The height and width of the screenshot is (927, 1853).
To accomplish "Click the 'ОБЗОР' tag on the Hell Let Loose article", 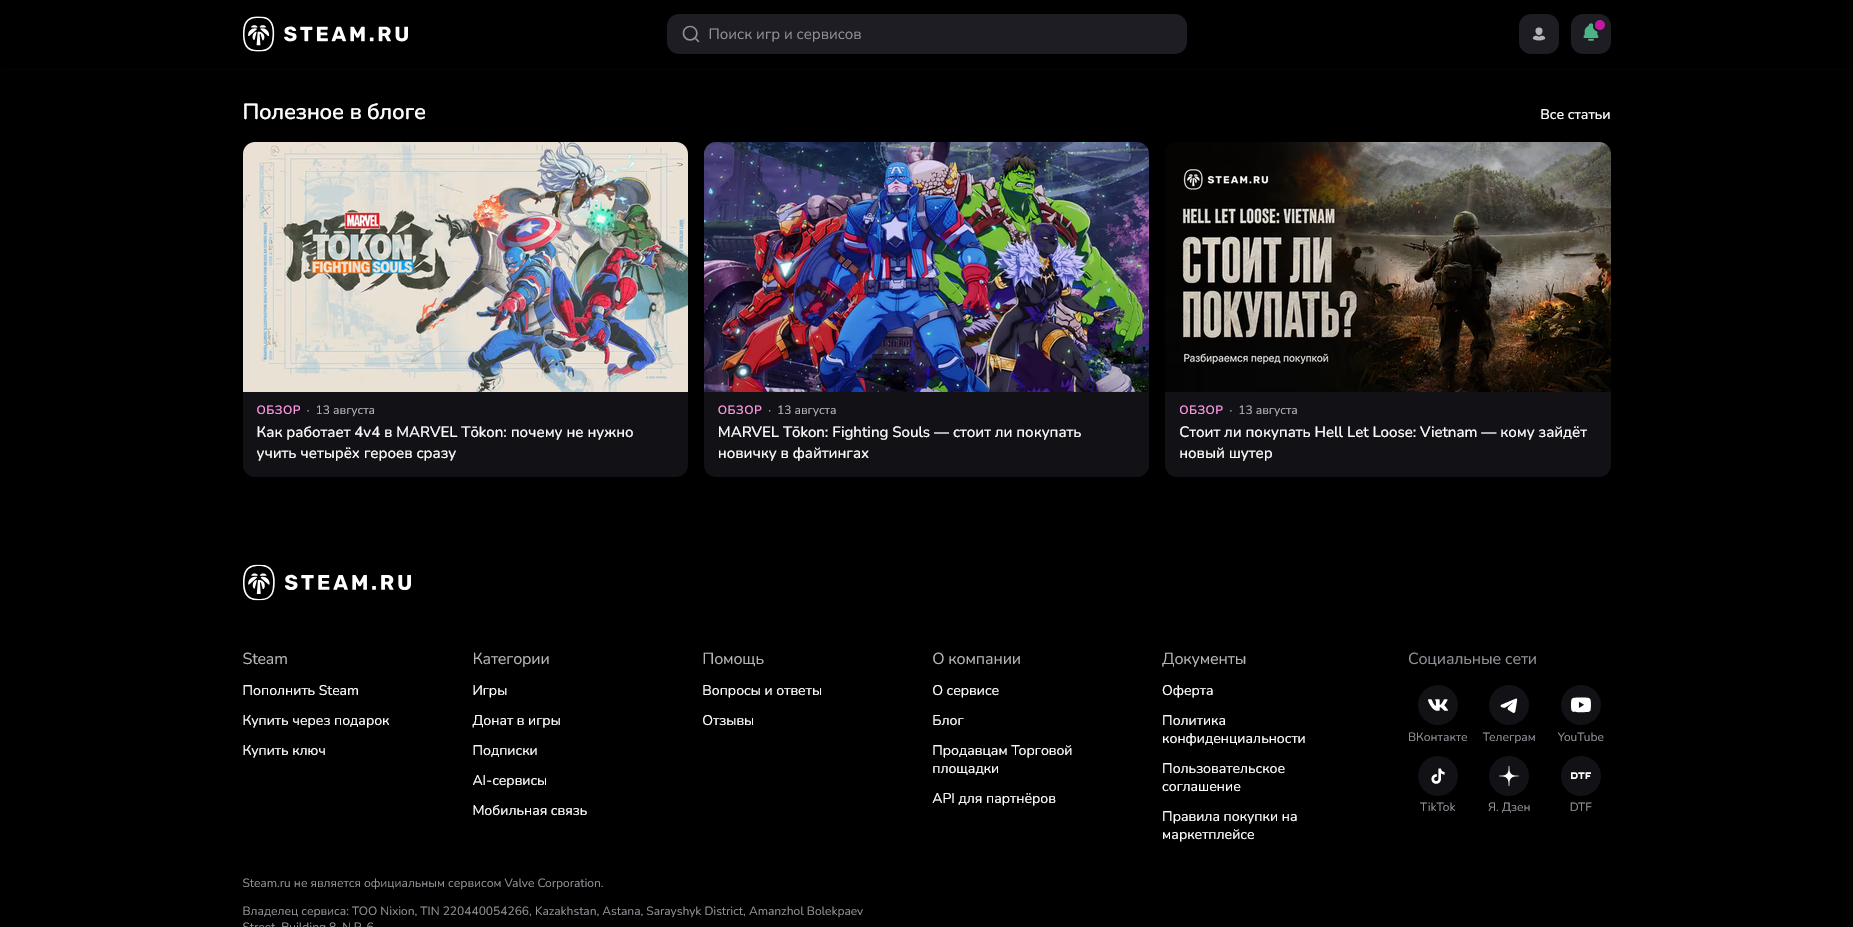I will click(1200, 410).
